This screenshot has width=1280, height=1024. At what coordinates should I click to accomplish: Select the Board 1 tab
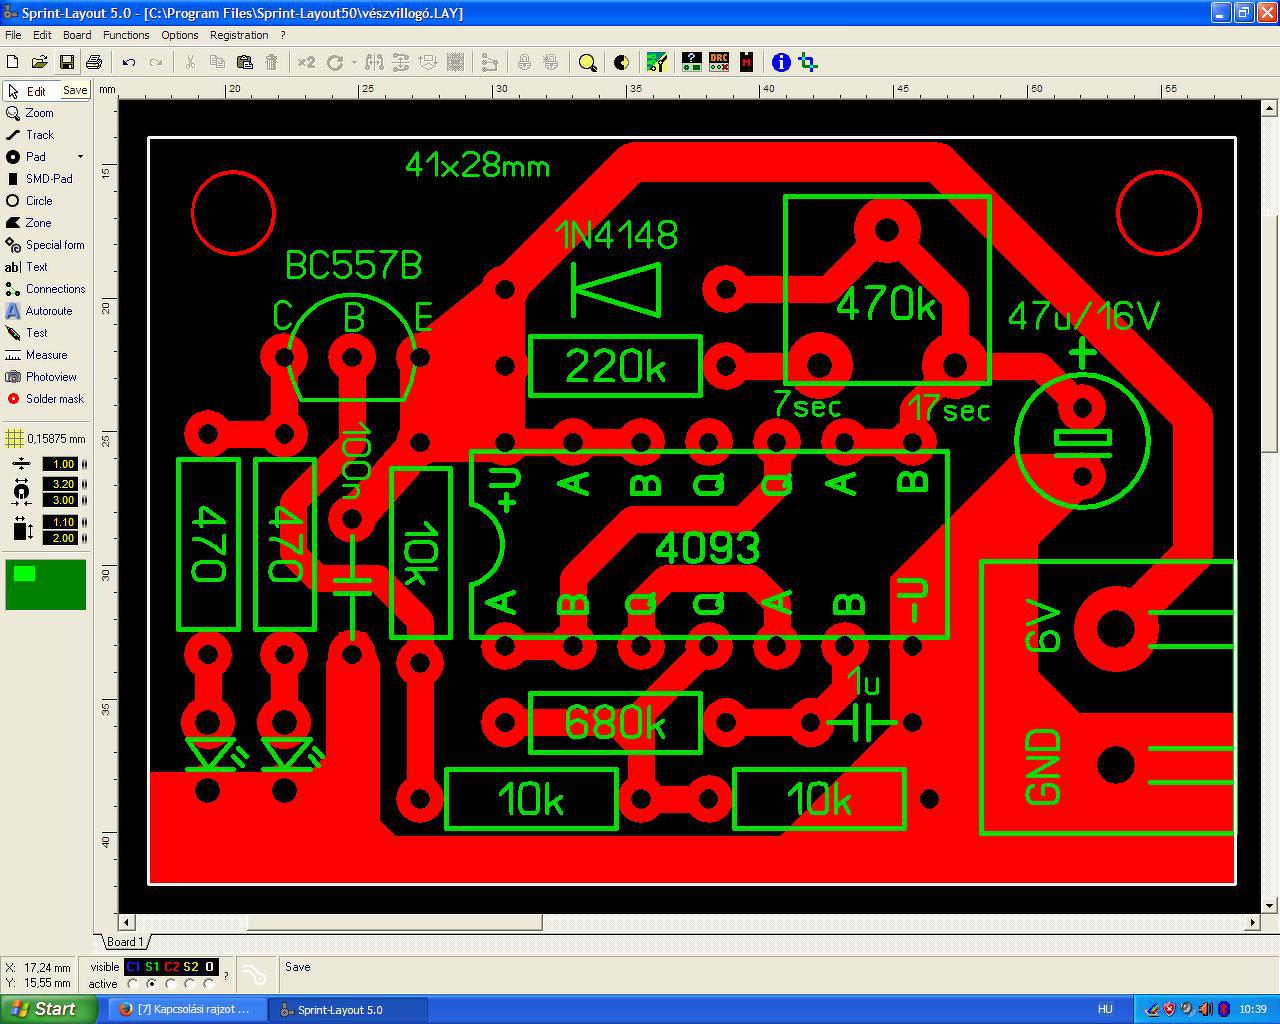click(125, 942)
